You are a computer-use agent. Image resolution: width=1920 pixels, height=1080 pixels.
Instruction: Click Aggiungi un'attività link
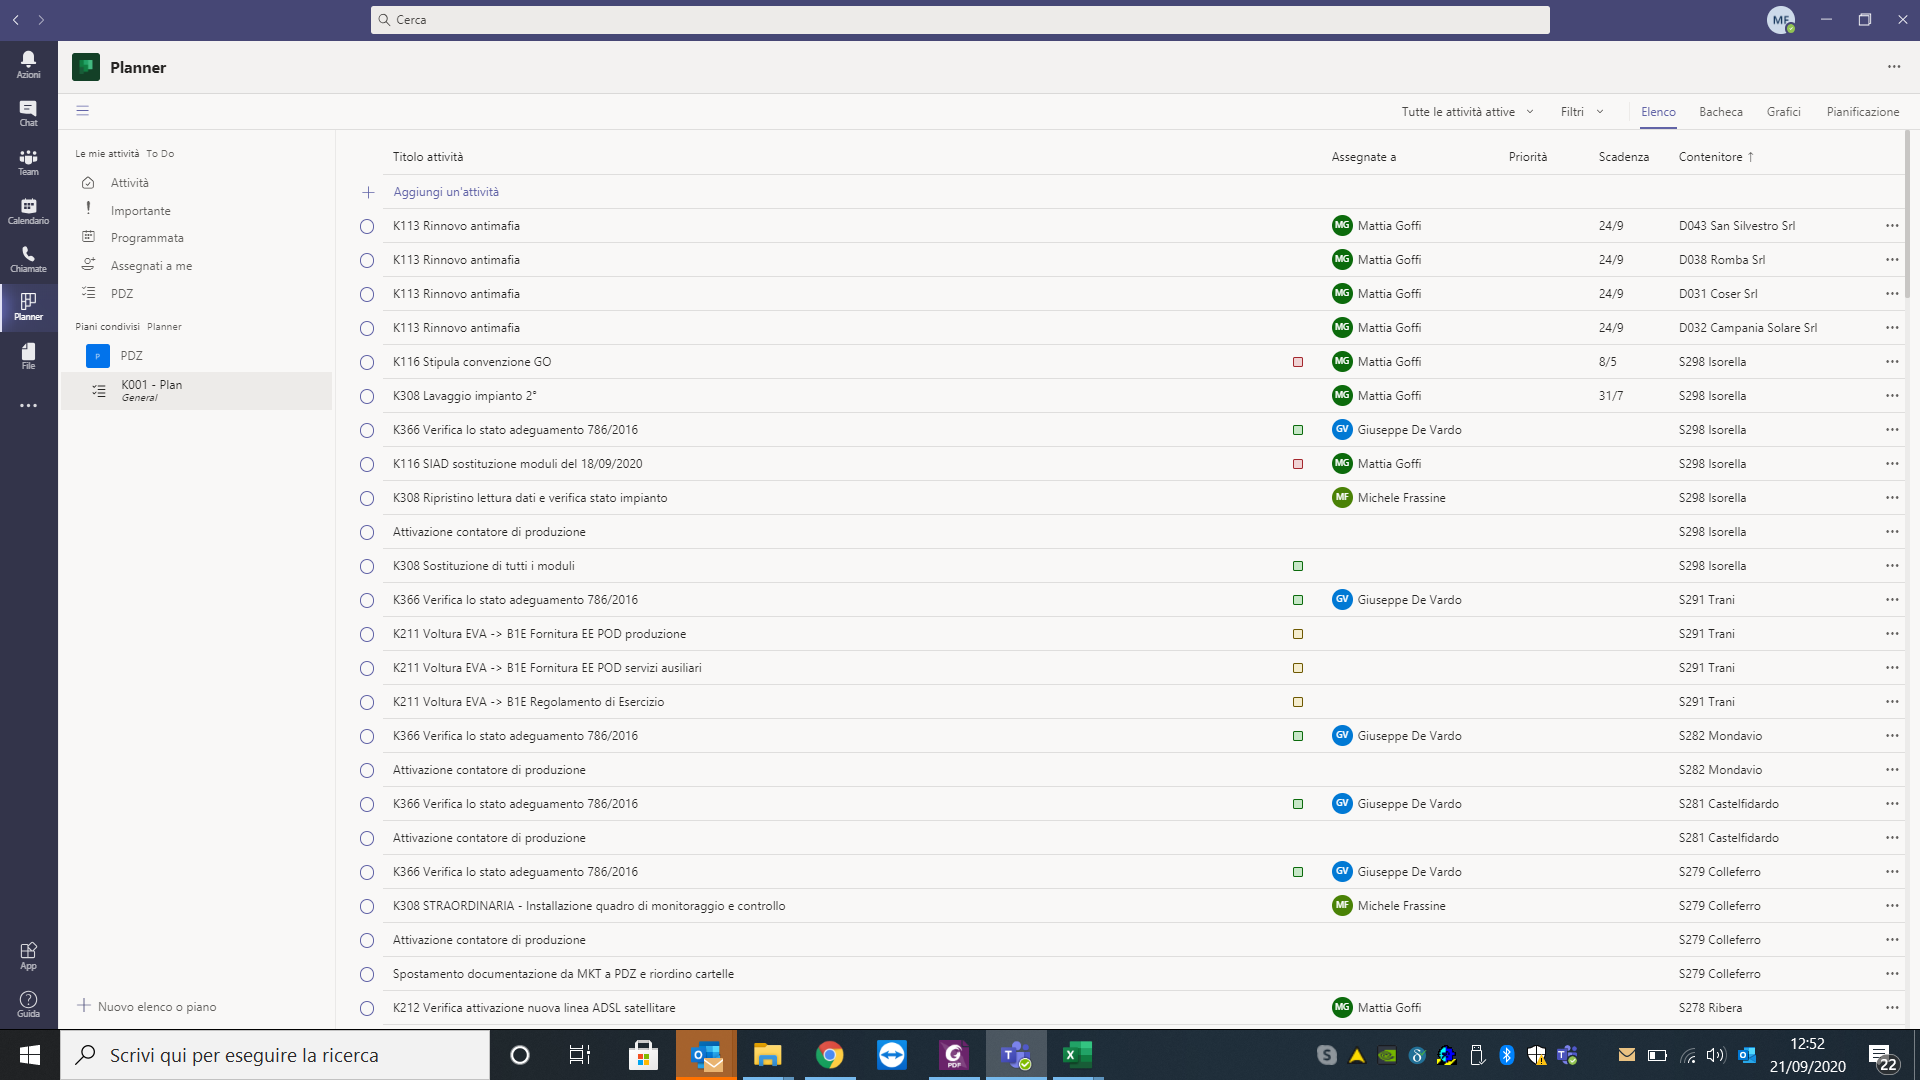[446, 192]
